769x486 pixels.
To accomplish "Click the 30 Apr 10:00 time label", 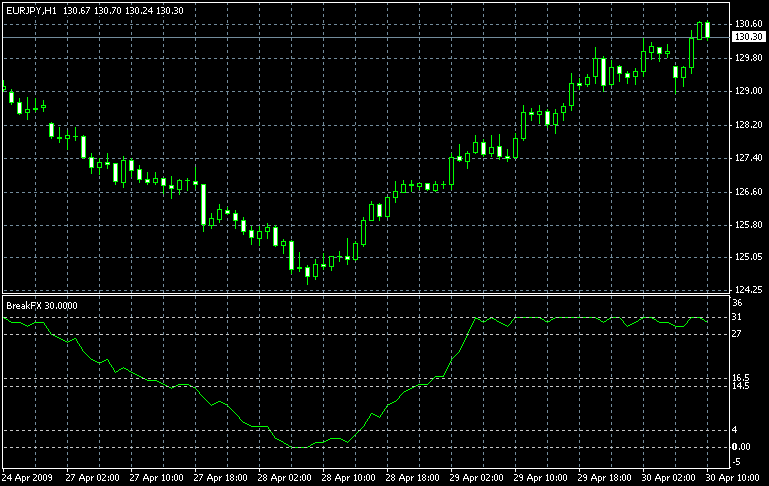I will click(733, 478).
